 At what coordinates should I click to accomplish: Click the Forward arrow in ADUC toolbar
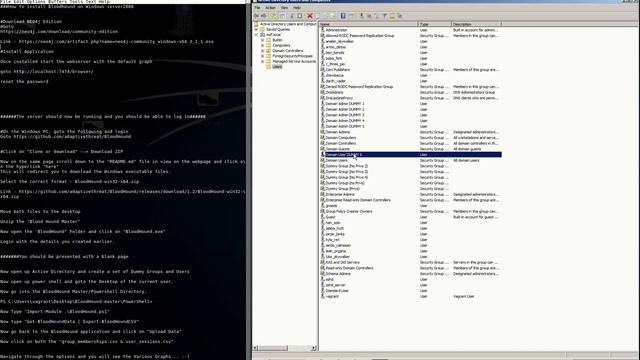point(264,16)
